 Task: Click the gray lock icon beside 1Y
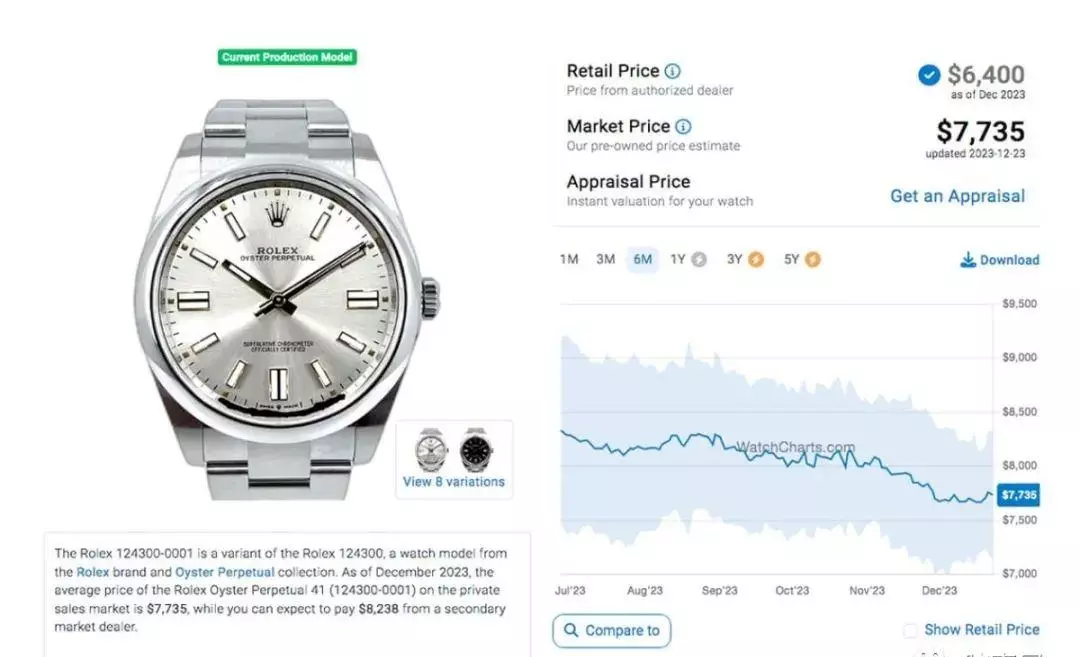coord(699,260)
